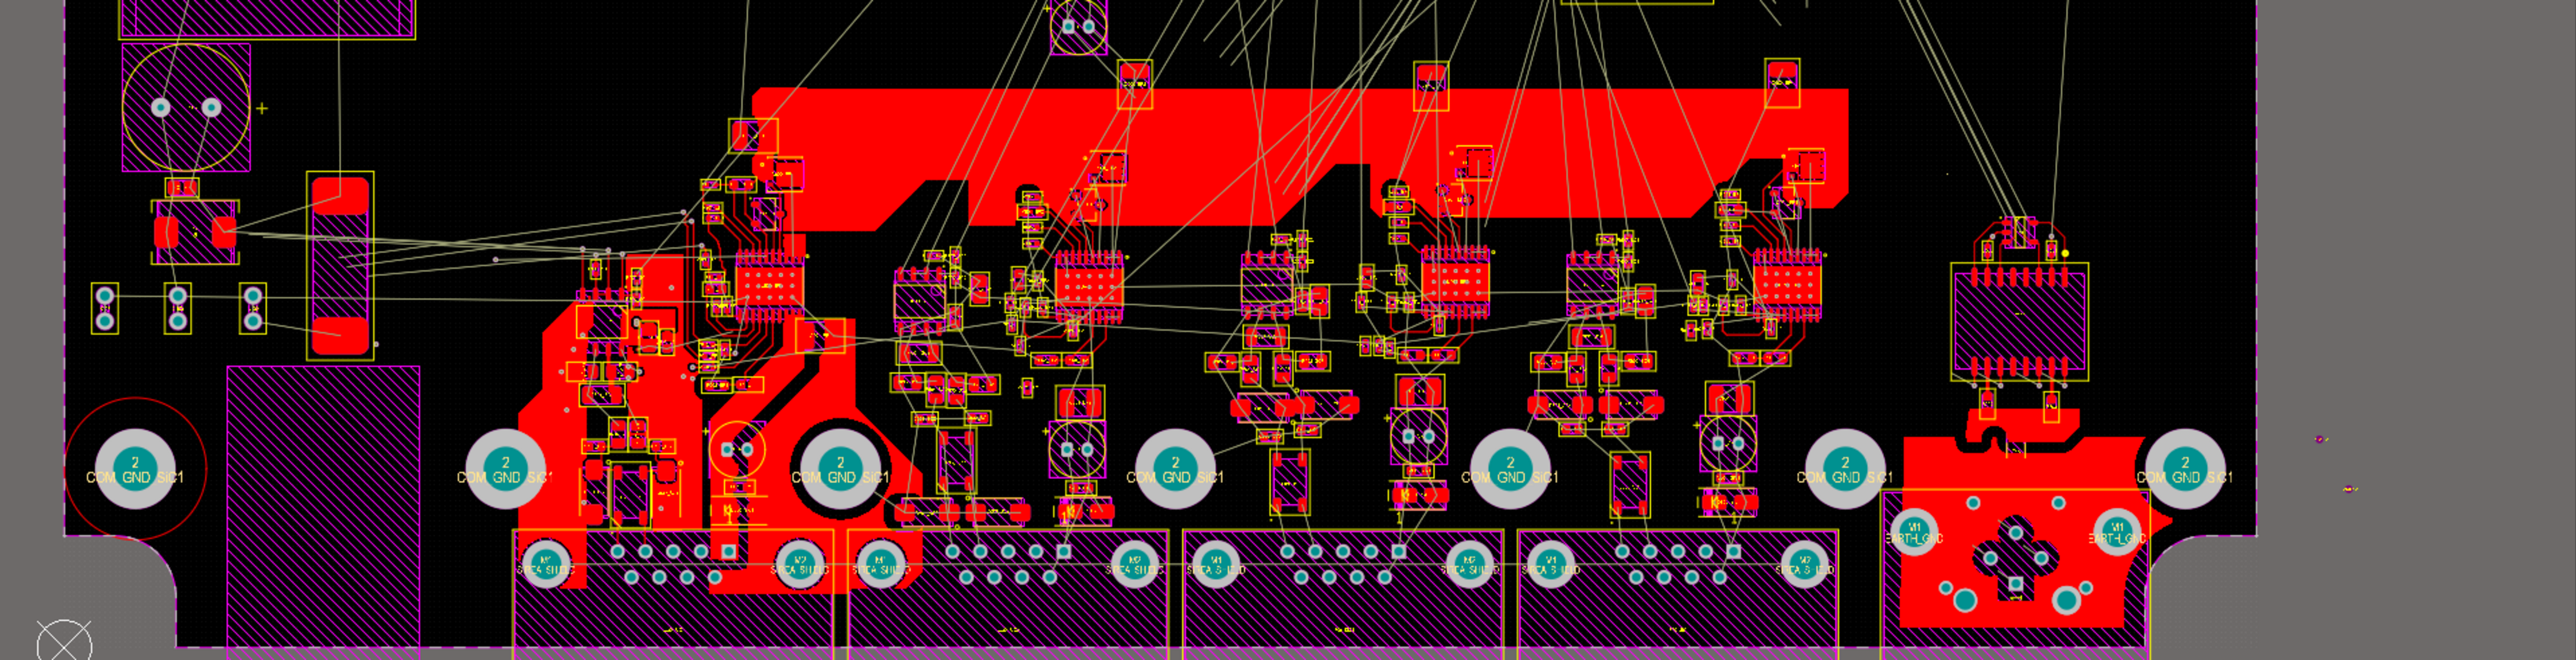
Task: Click small round two-pad footprint at top center
Action: 1078,27
